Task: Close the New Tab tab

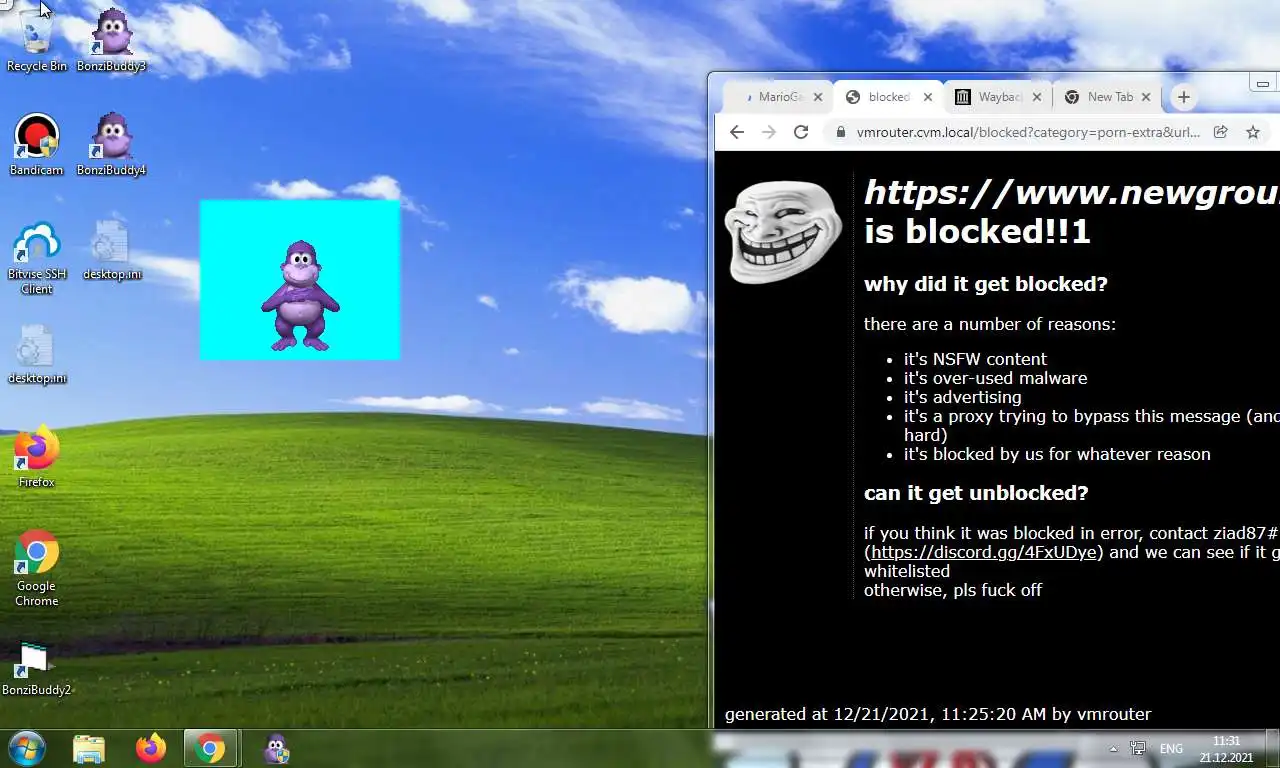Action: (x=1146, y=97)
